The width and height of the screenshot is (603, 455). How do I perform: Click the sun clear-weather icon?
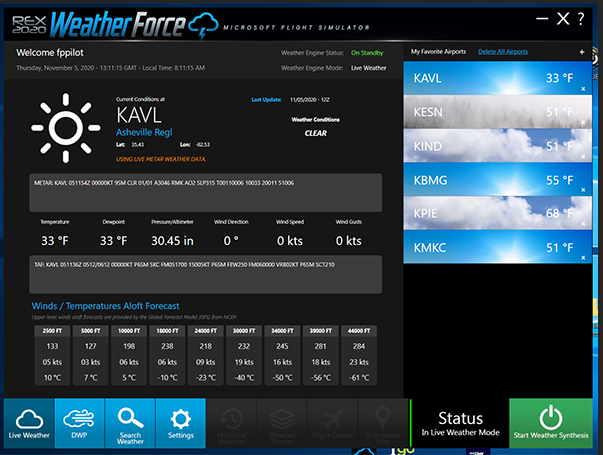pyautogui.click(x=66, y=128)
